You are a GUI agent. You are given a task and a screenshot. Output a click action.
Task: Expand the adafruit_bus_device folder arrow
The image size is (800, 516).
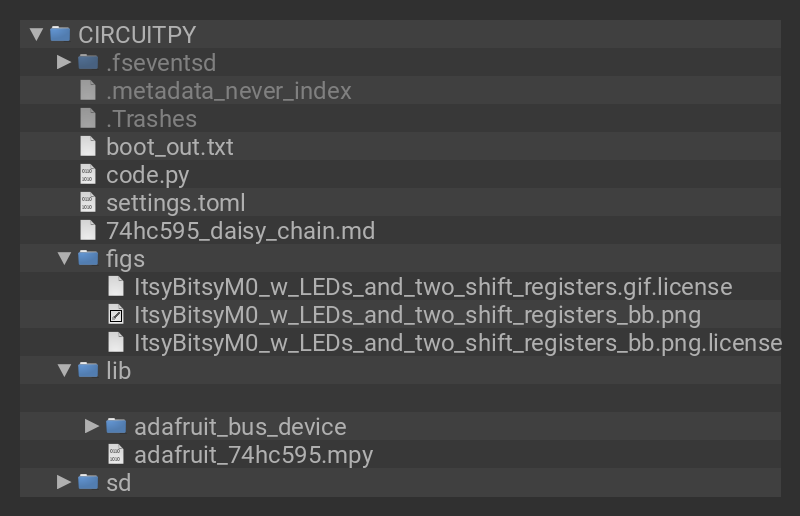click(93, 427)
